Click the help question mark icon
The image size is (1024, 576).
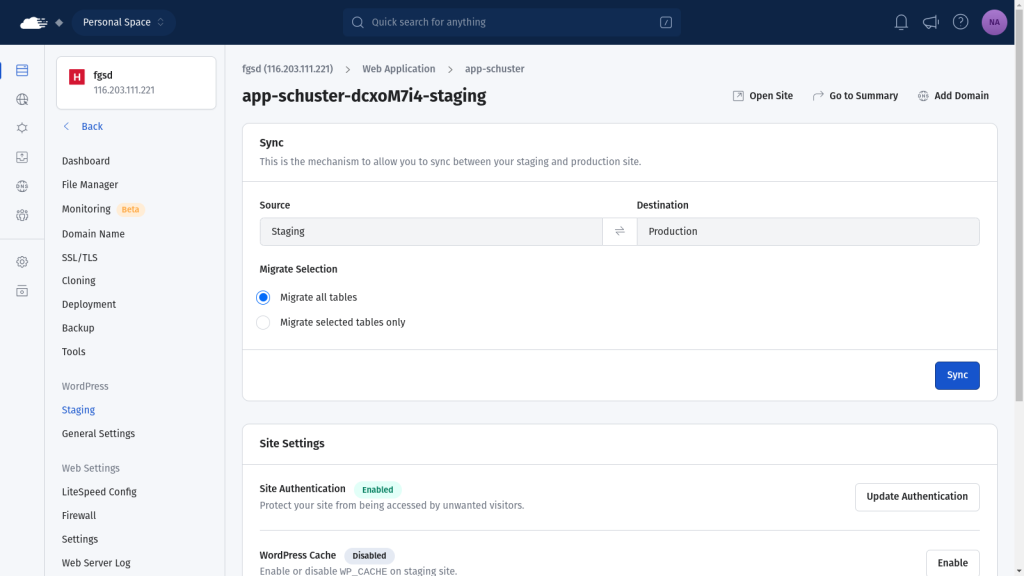tap(960, 22)
